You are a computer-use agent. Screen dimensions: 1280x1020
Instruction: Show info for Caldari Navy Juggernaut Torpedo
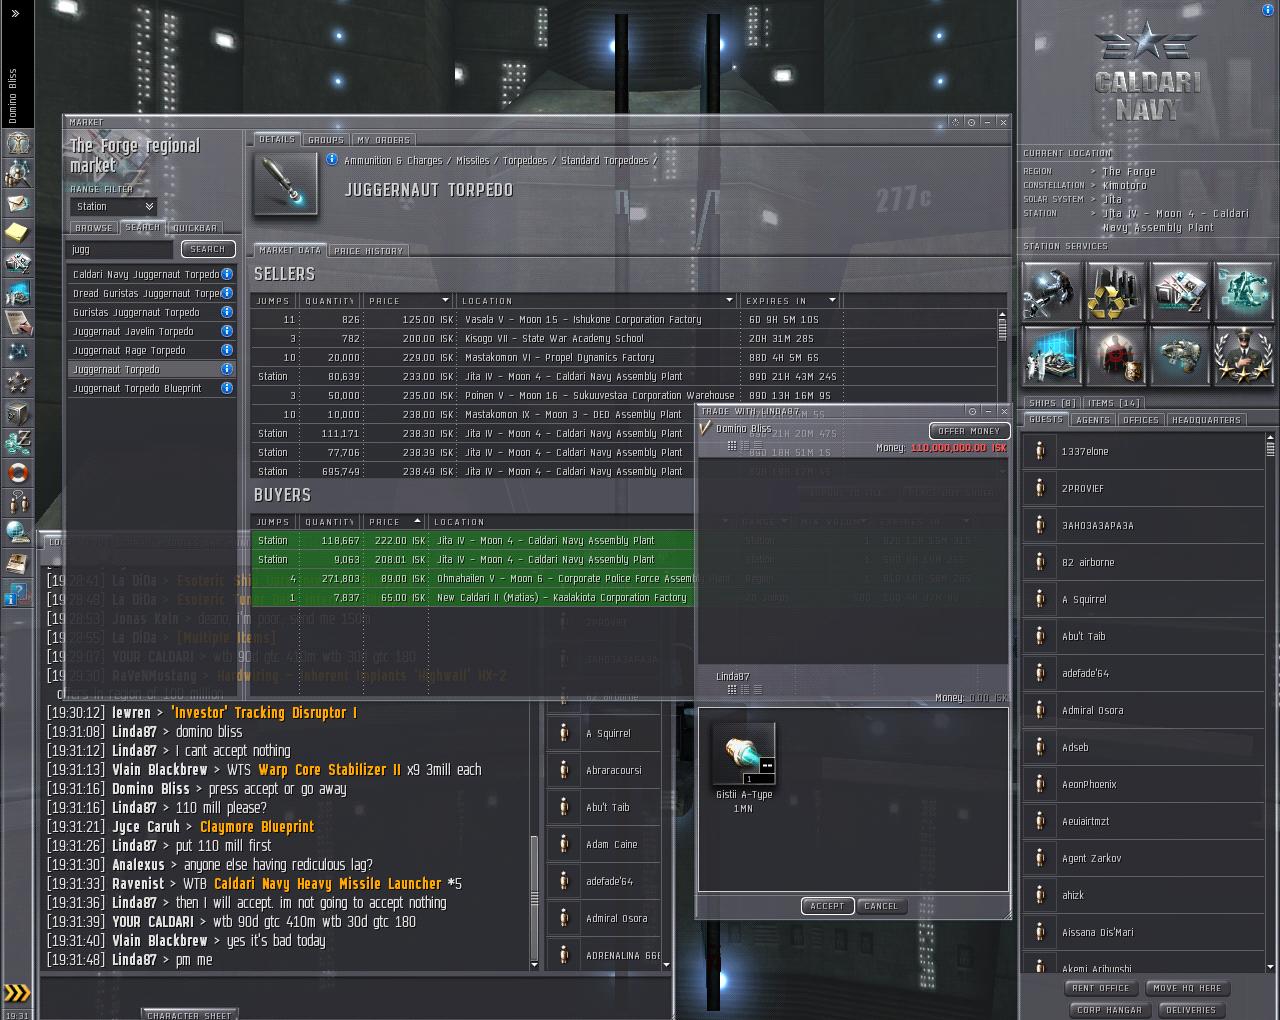click(x=227, y=274)
